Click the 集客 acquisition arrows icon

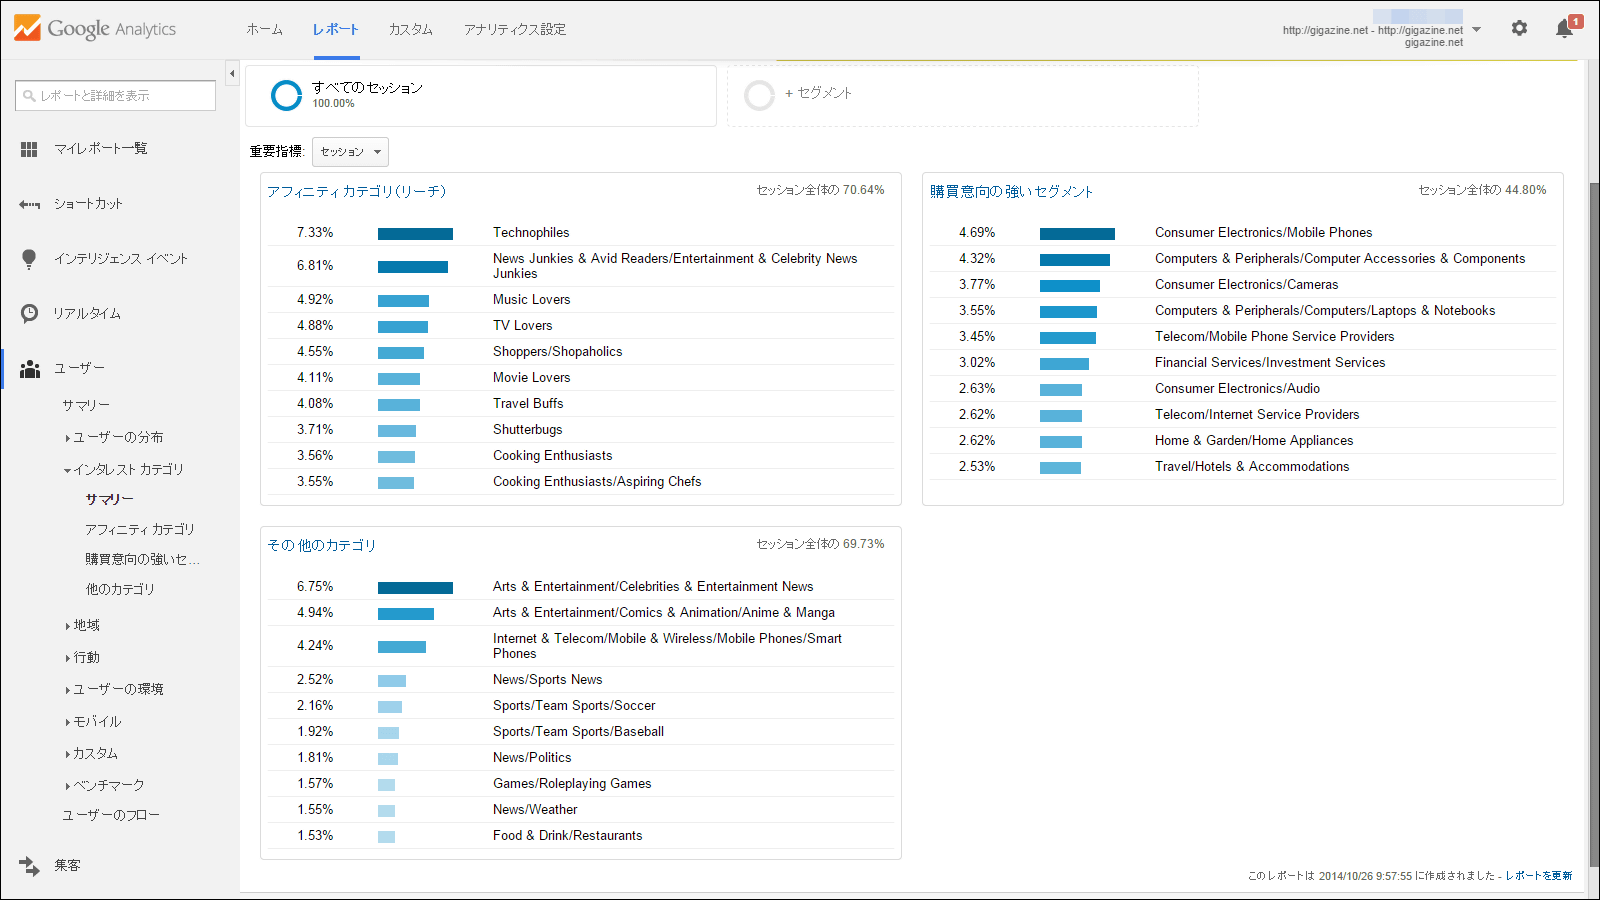tap(29, 866)
